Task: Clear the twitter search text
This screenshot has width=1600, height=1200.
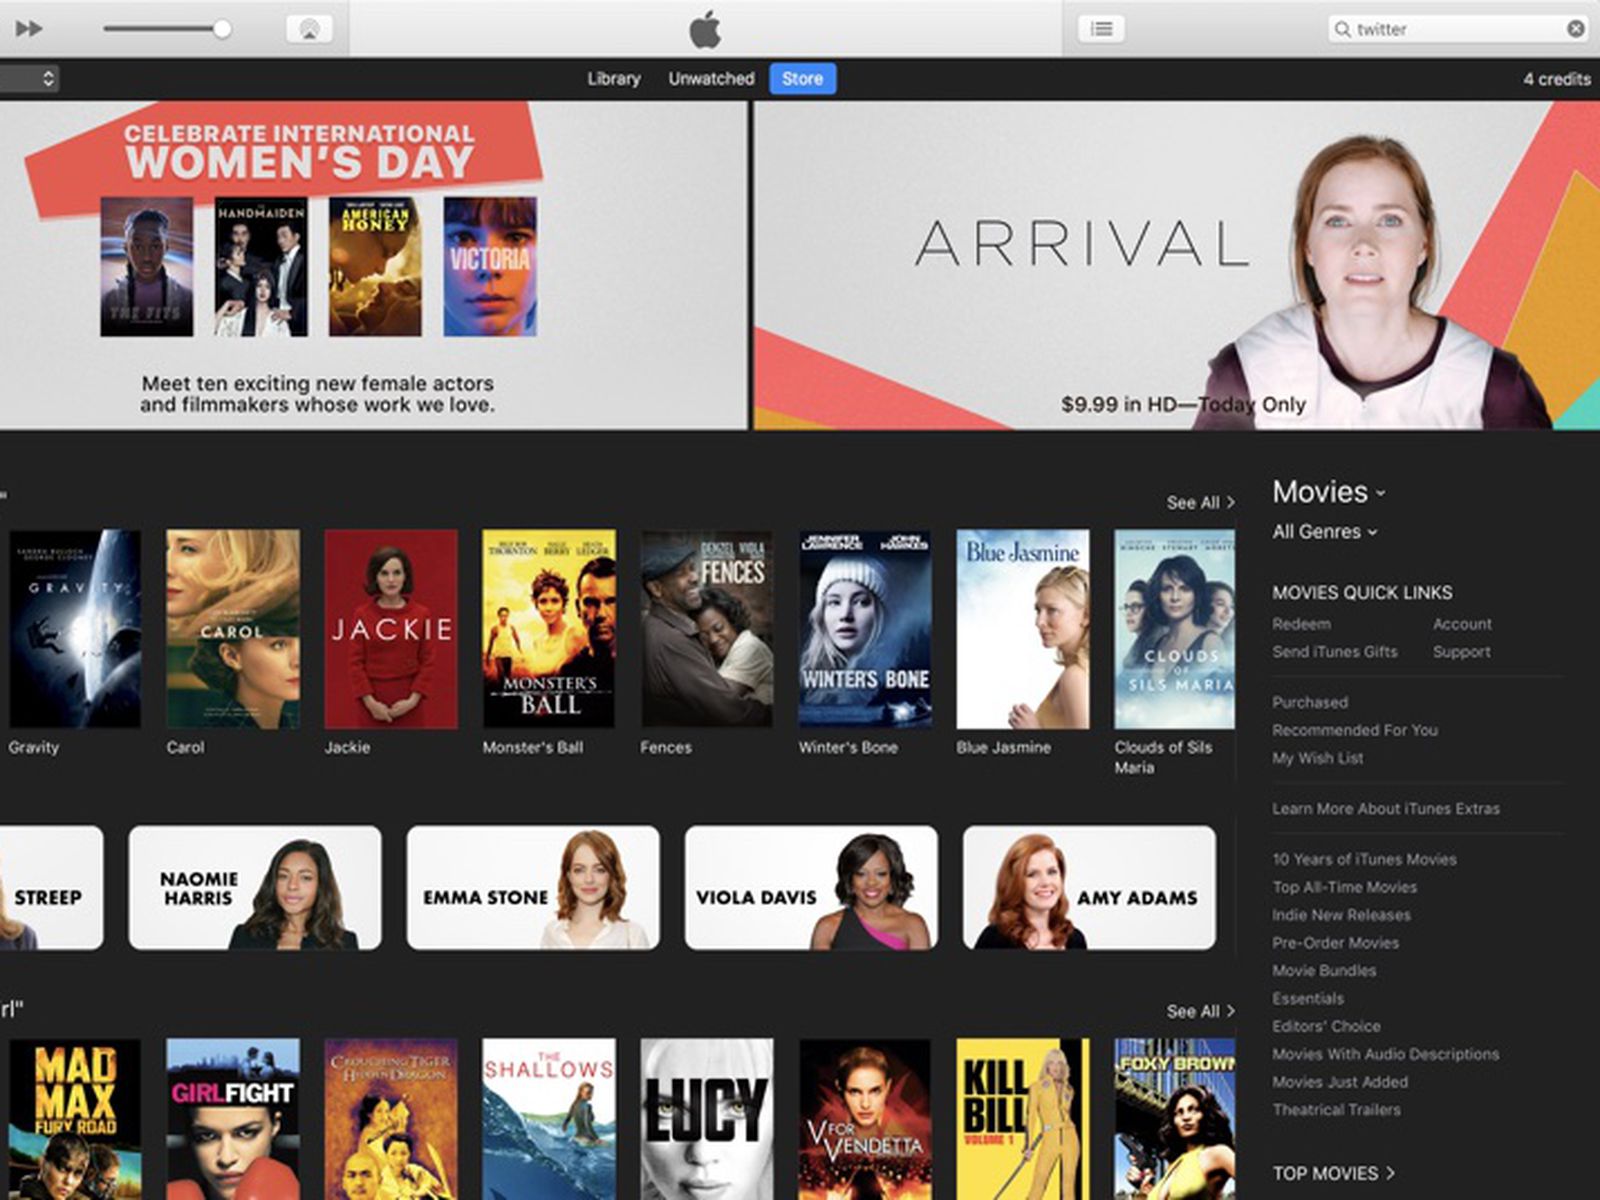Action: [x=1575, y=29]
